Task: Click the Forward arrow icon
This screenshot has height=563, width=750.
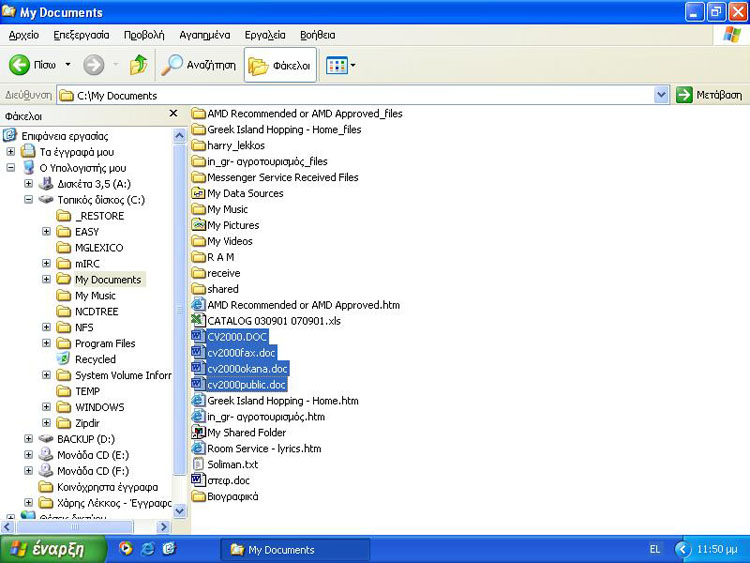Action: click(94, 65)
